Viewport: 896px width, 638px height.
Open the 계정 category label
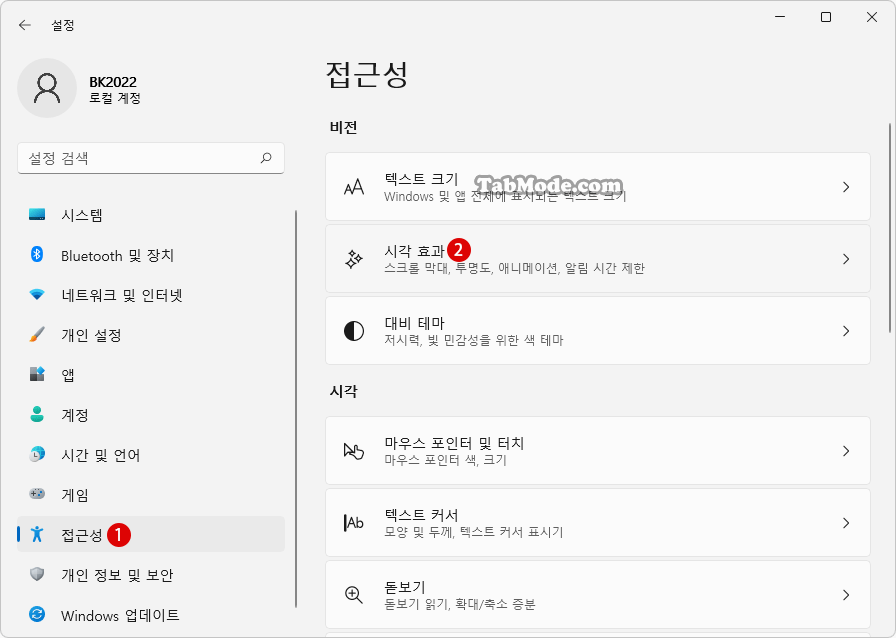tap(75, 415)
